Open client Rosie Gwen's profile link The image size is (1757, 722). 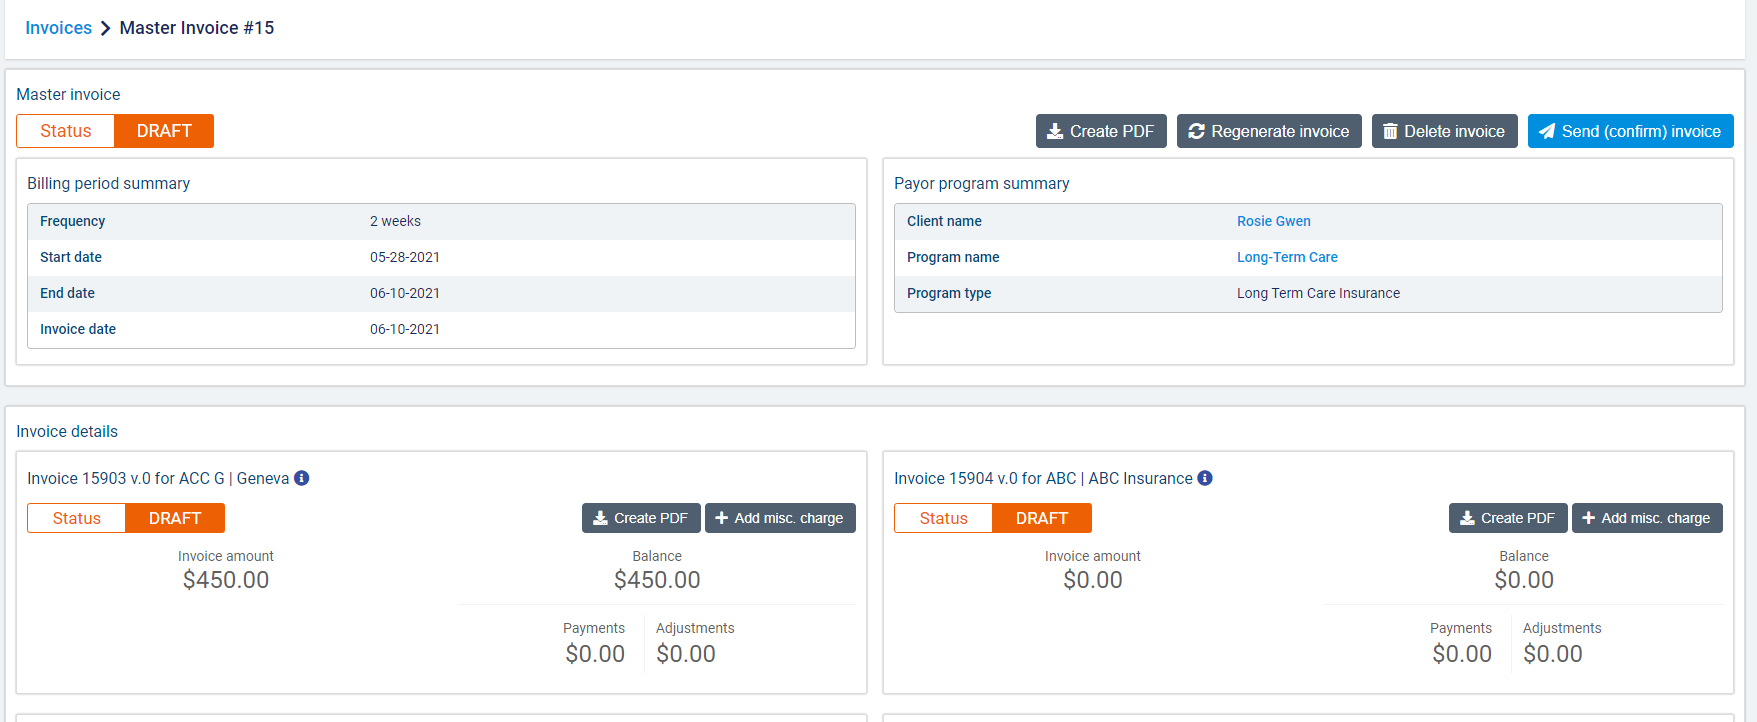pos(1273,221)
